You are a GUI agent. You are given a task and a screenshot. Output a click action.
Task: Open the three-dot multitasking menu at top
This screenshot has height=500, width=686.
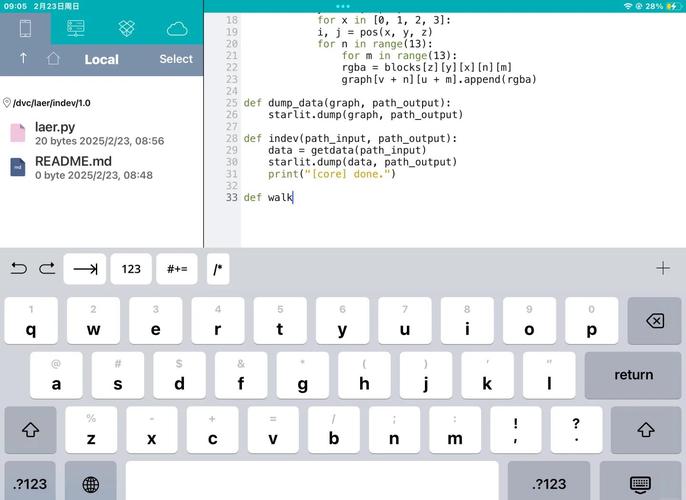[343, 6]
